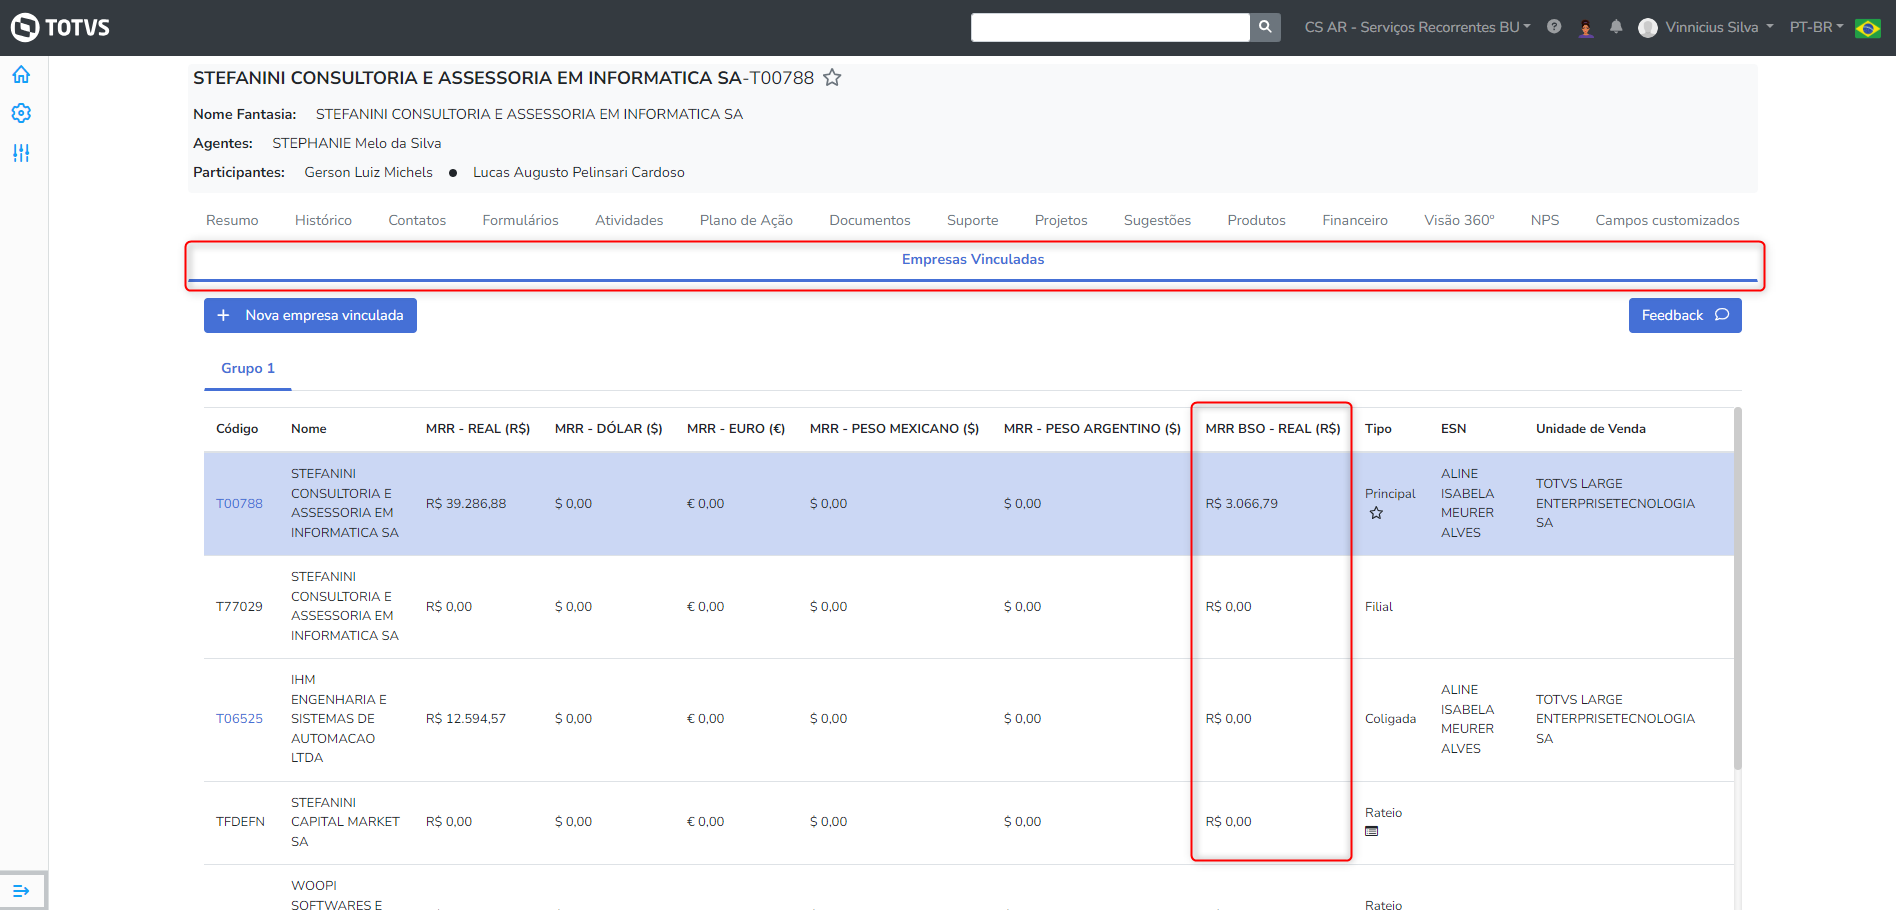Open the Financeiro tab

pos(1355,220)
